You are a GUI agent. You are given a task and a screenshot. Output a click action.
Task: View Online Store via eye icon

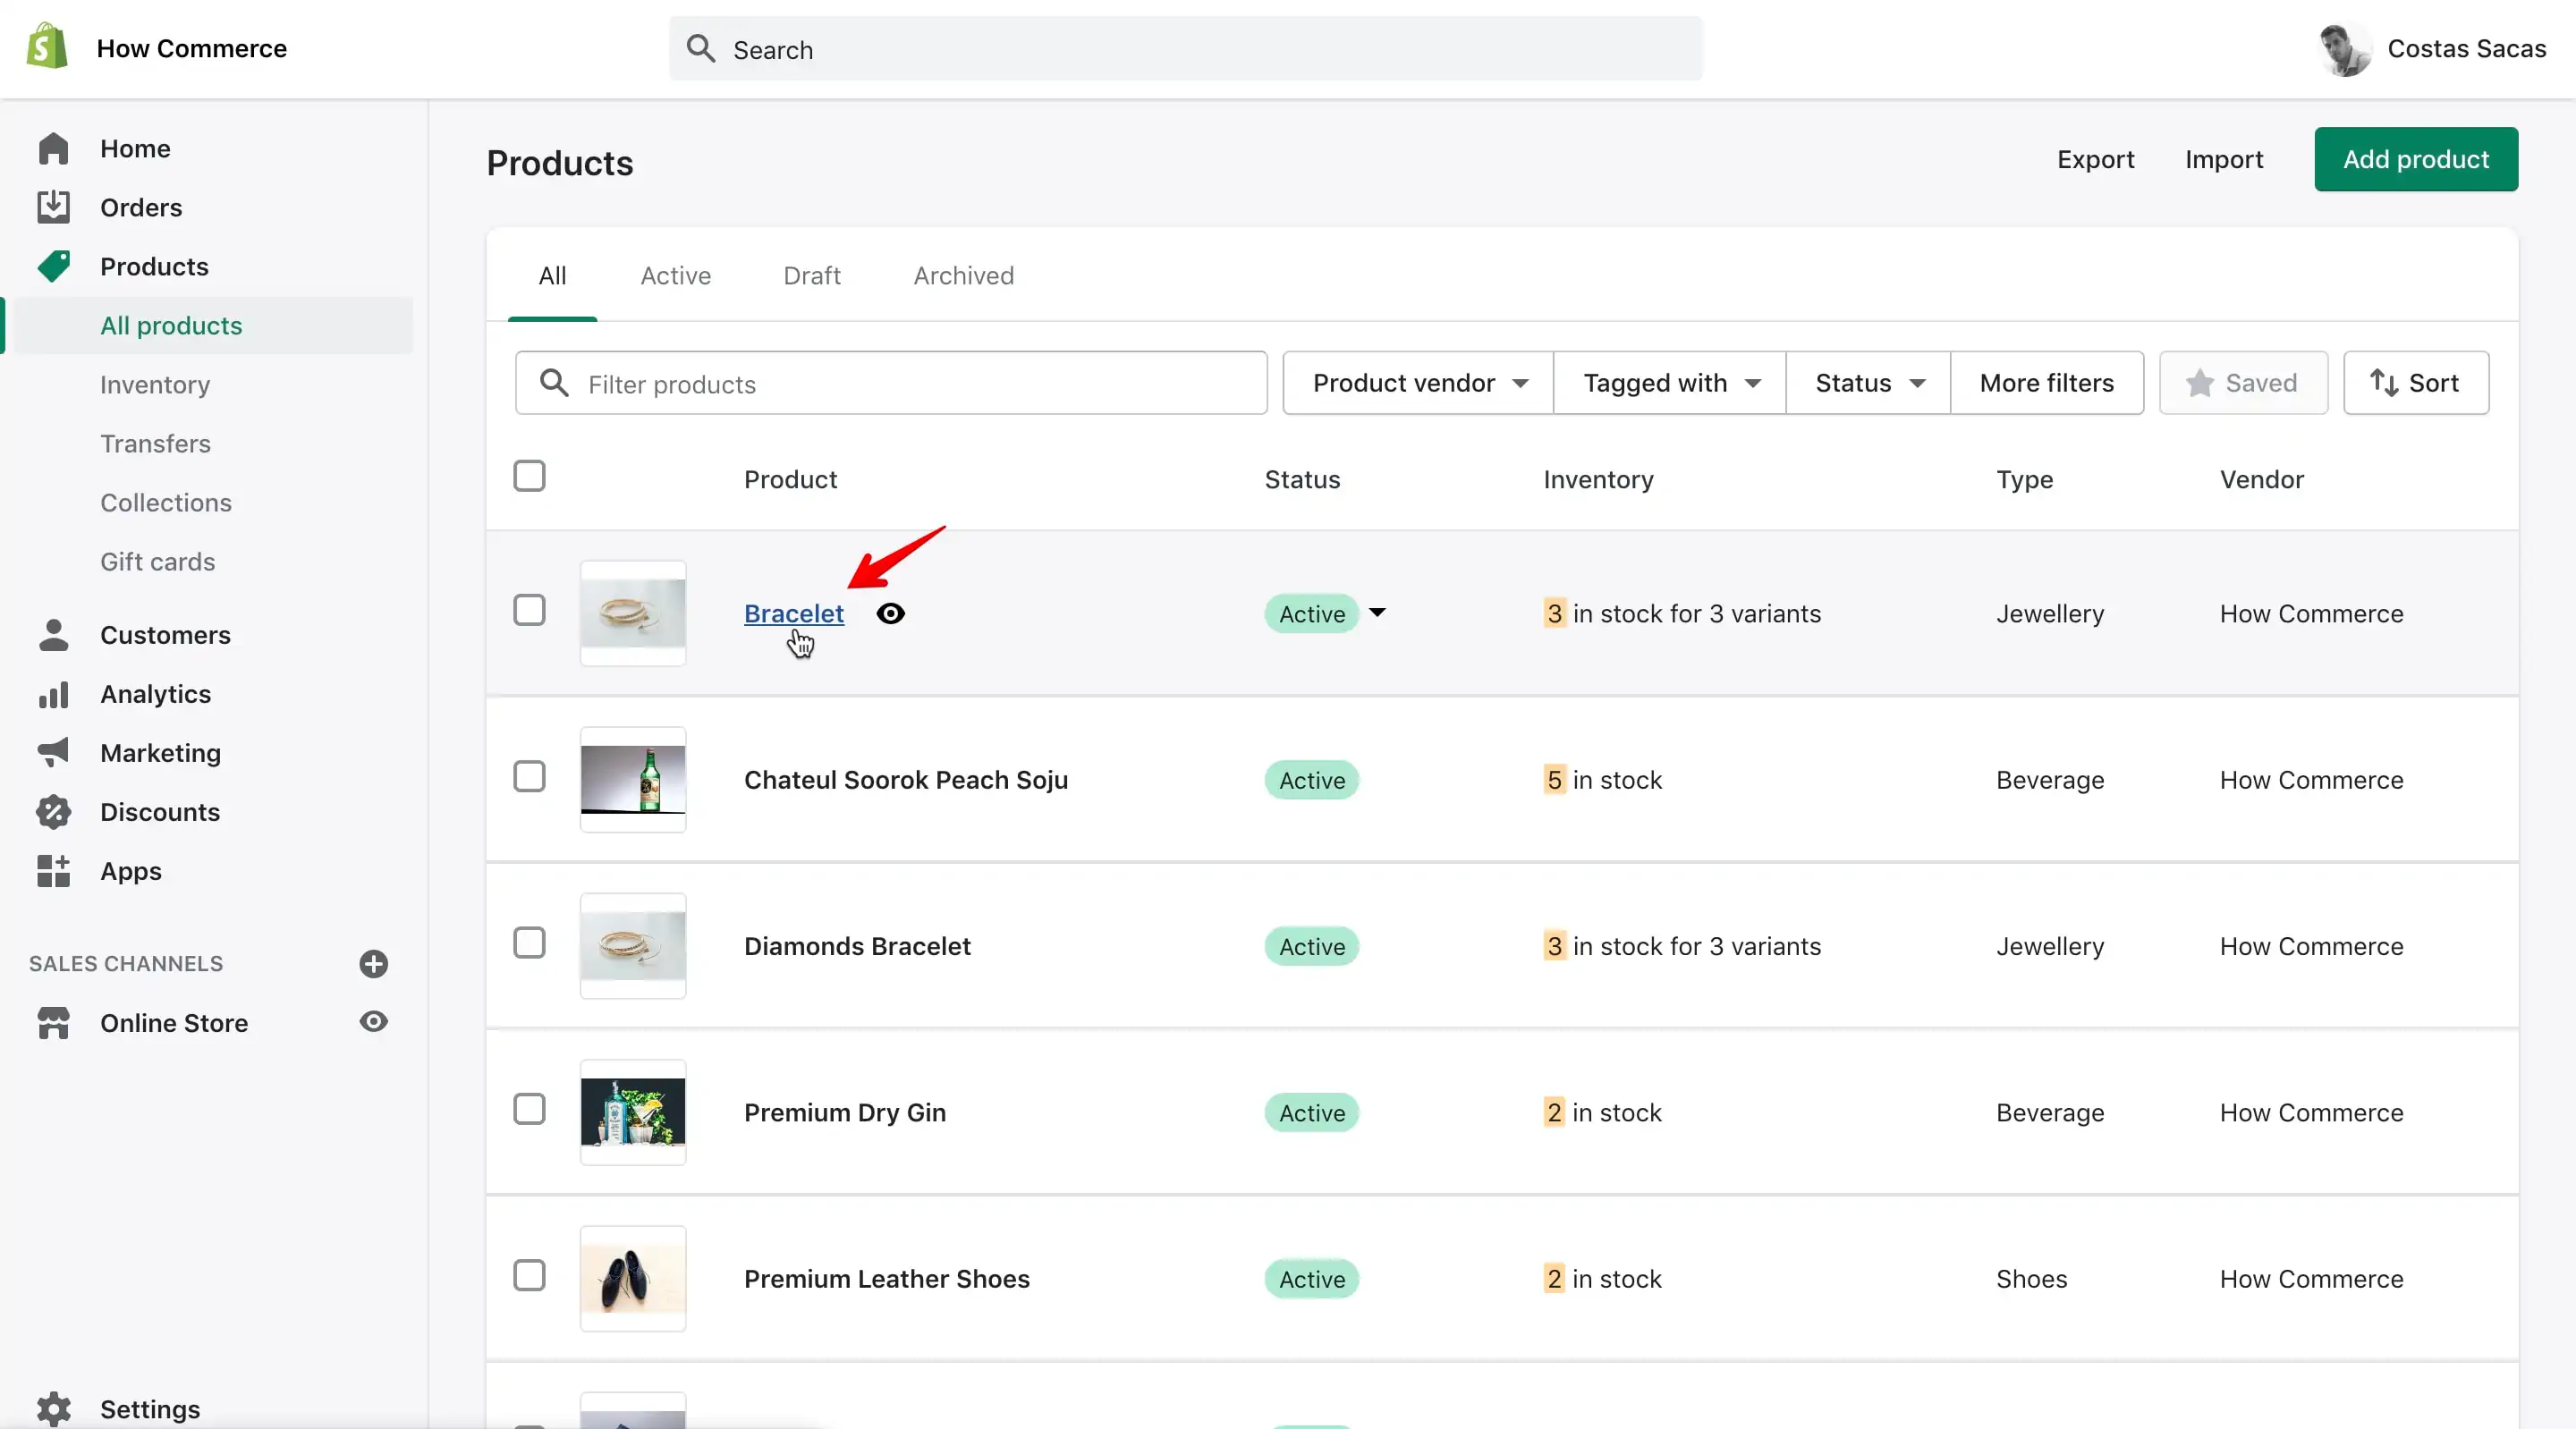pyautogui.click(x=374, y=1022)
